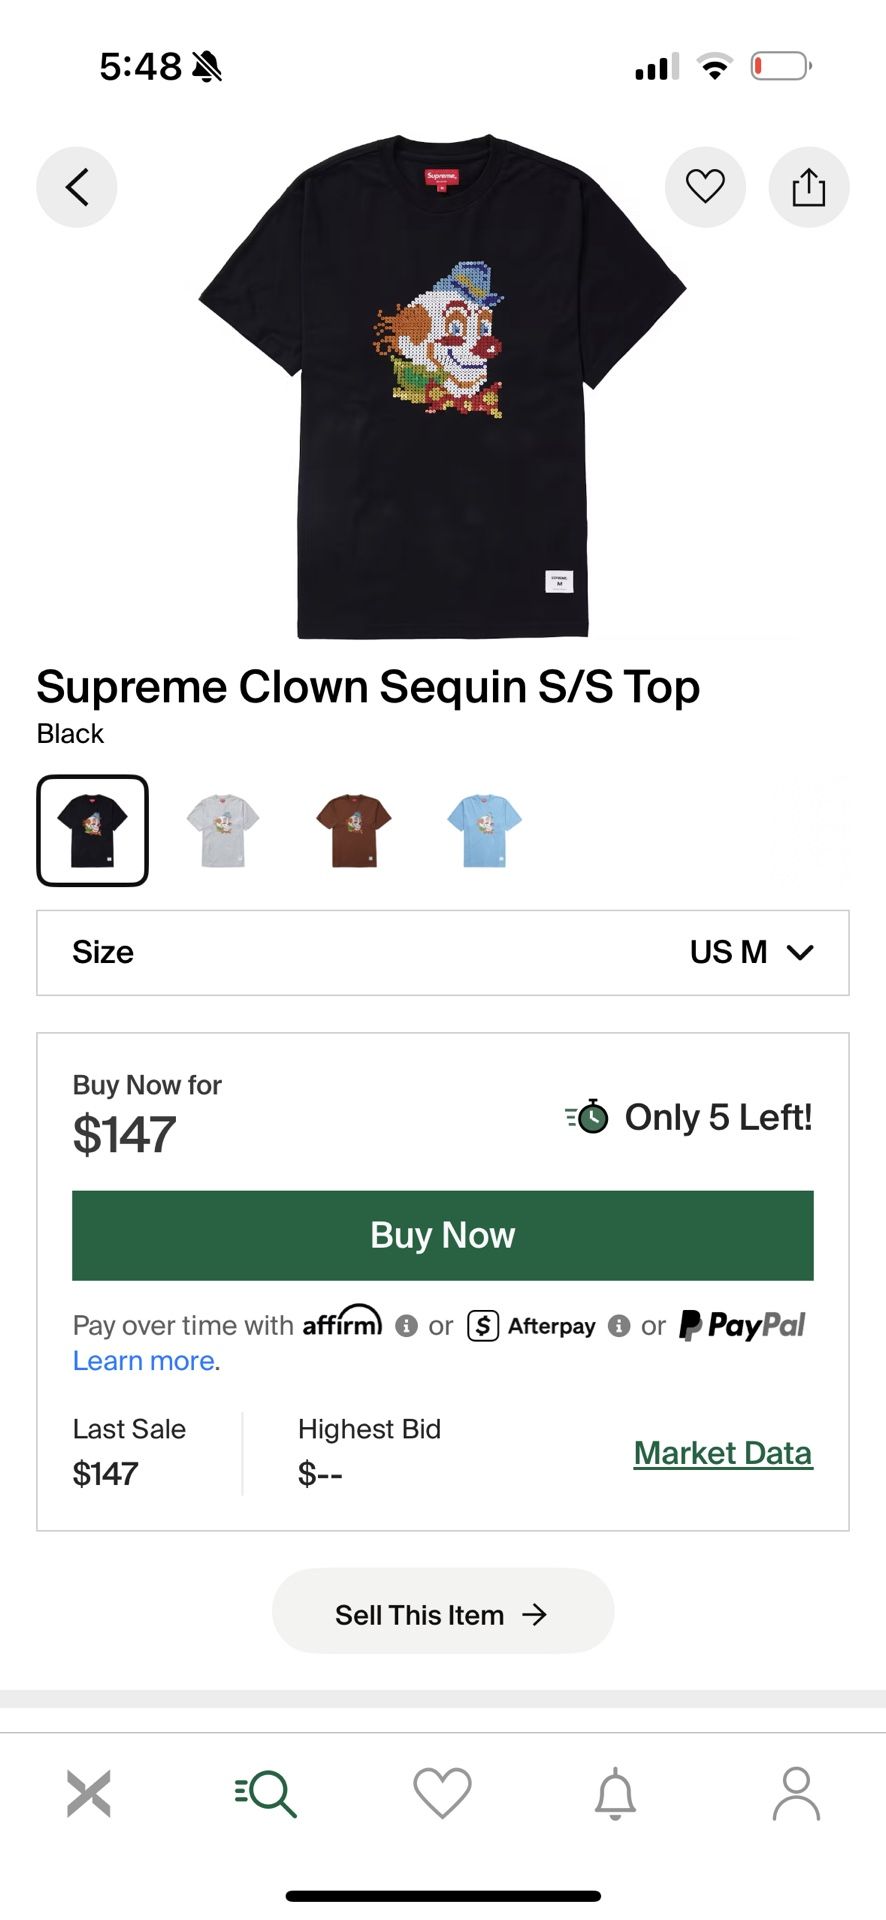Open the Market Data link
886x1920 pixels.
(723, 1453)
